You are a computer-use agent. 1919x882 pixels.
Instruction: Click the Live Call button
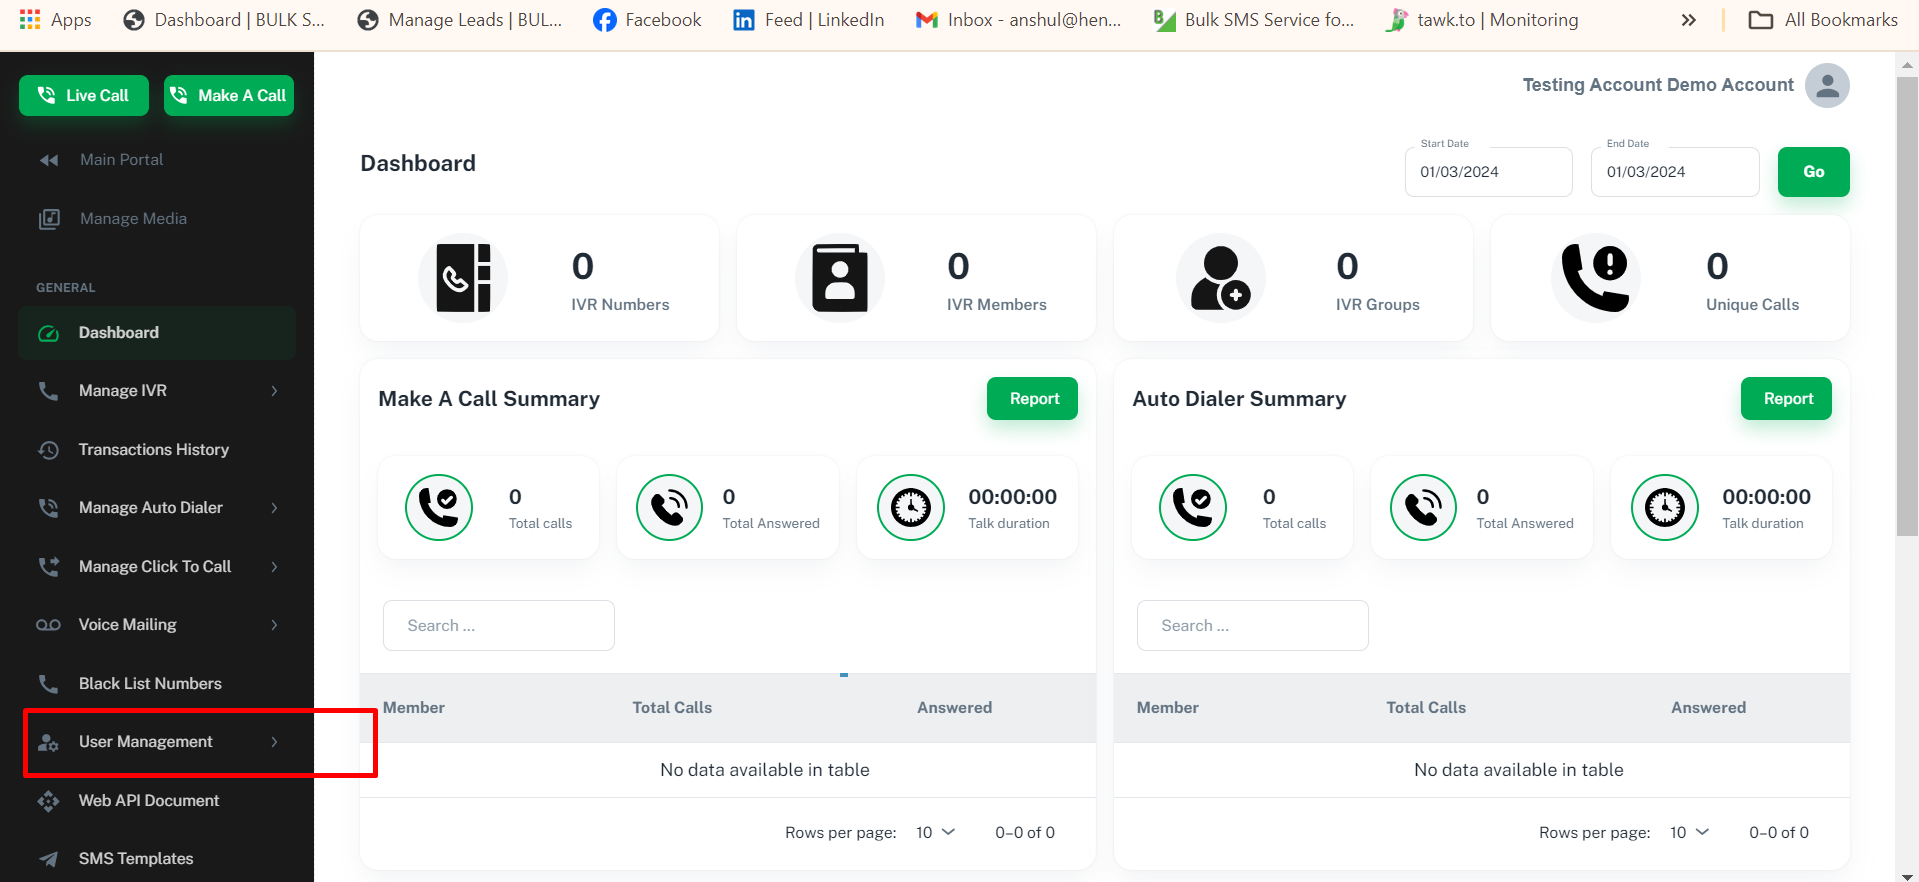84,95
